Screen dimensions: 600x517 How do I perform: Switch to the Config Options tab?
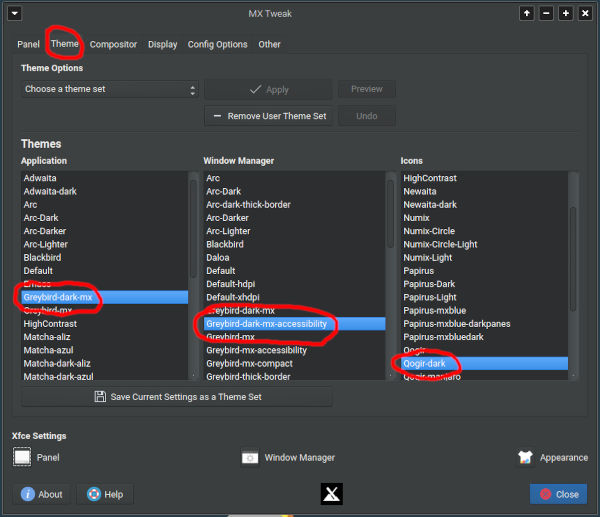pyautogui.click(x=217, y=44)
